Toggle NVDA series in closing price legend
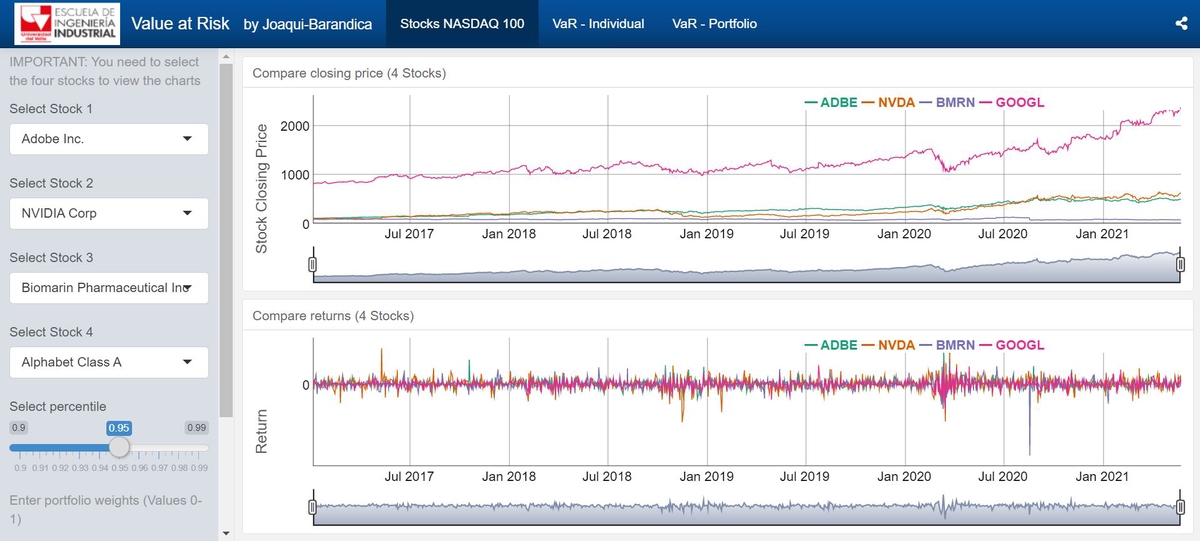 tap(888, 103)
